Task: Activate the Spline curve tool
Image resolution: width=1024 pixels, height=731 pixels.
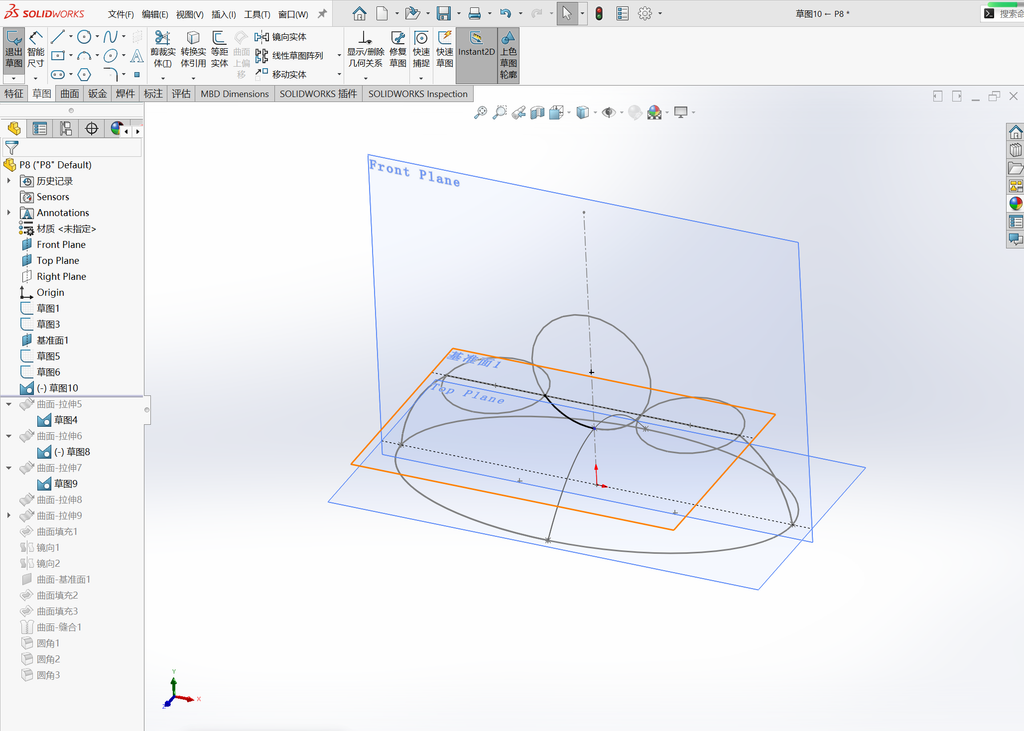Action: point(110,37)
